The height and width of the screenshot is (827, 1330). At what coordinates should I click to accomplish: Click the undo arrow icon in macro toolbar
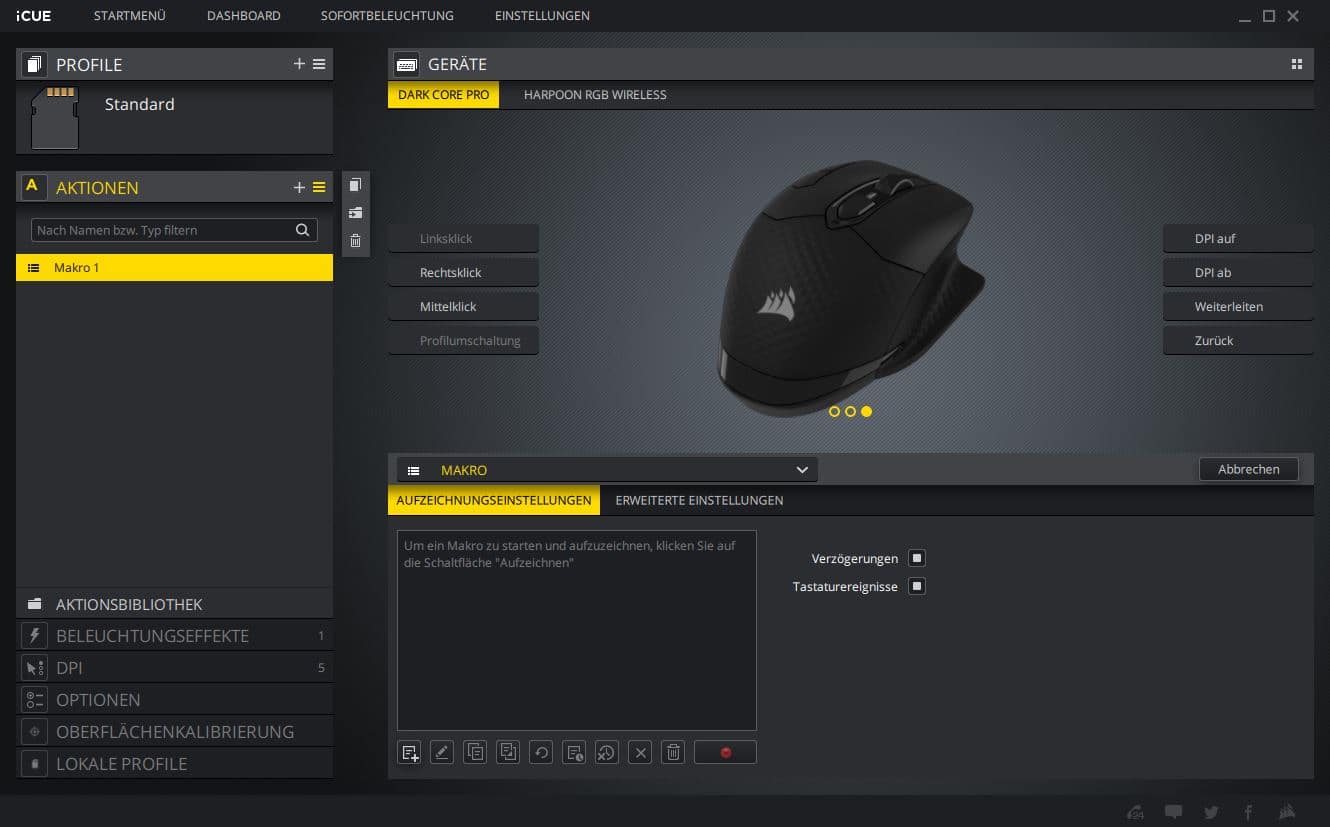tap(541, 752)
